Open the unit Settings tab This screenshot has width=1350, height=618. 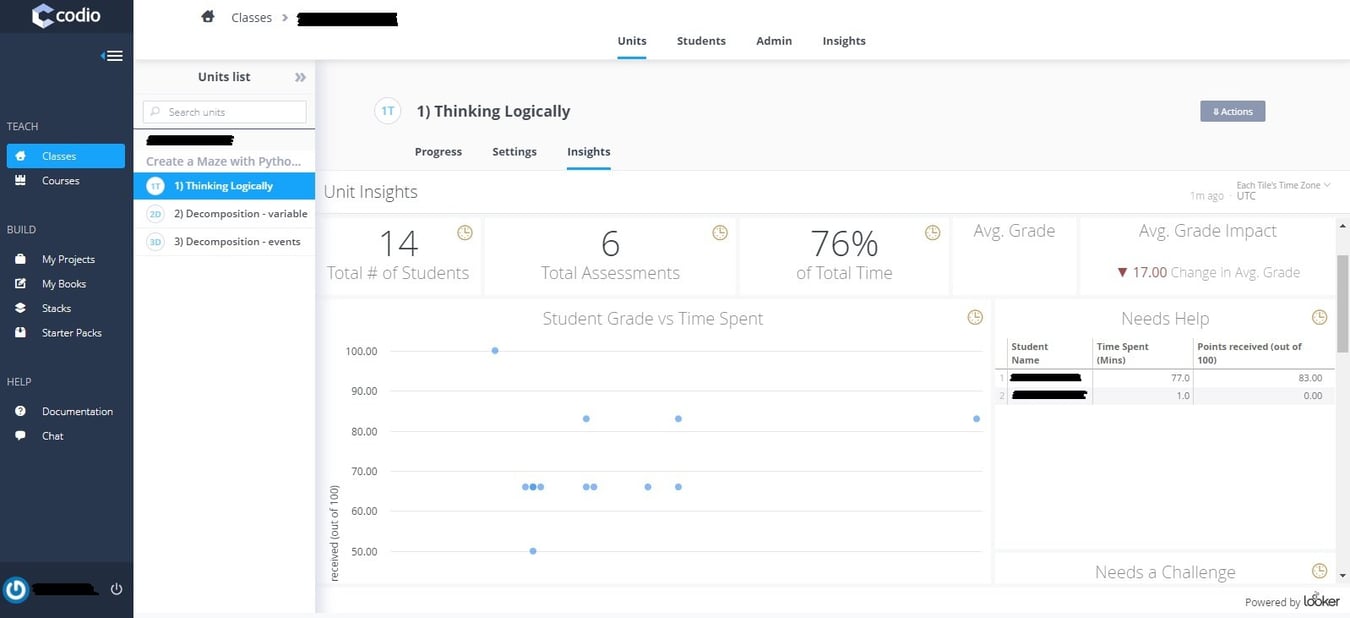tap(514, 152)
